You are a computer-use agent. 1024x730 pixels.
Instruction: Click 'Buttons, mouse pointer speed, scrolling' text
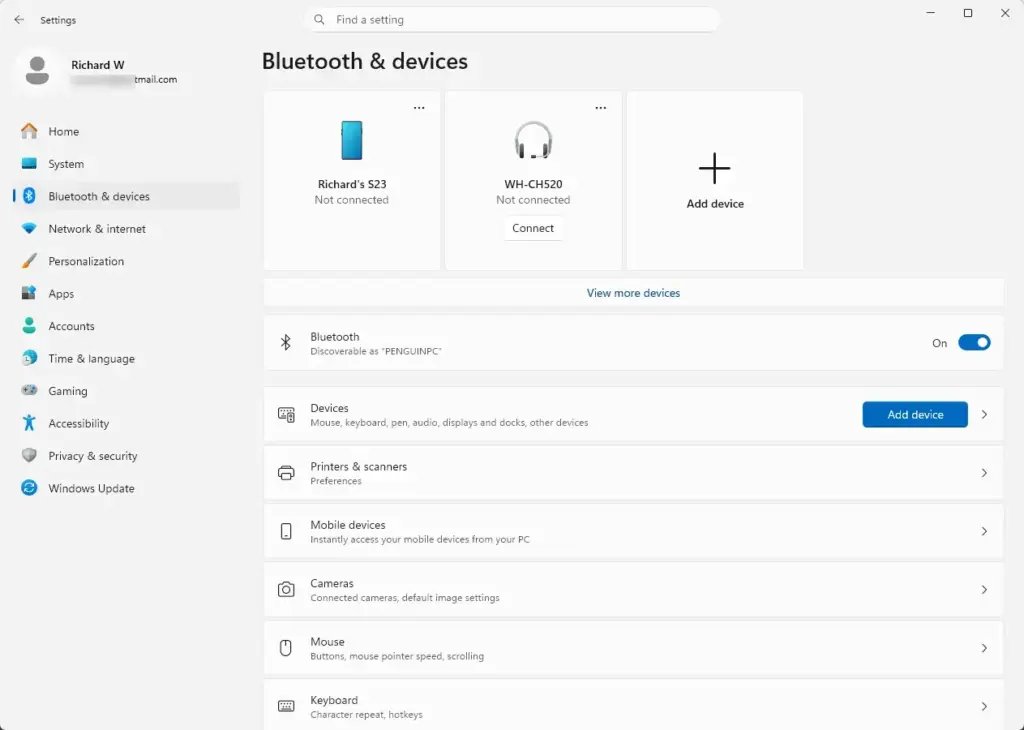pyautogui.click(x=397, y=656)
